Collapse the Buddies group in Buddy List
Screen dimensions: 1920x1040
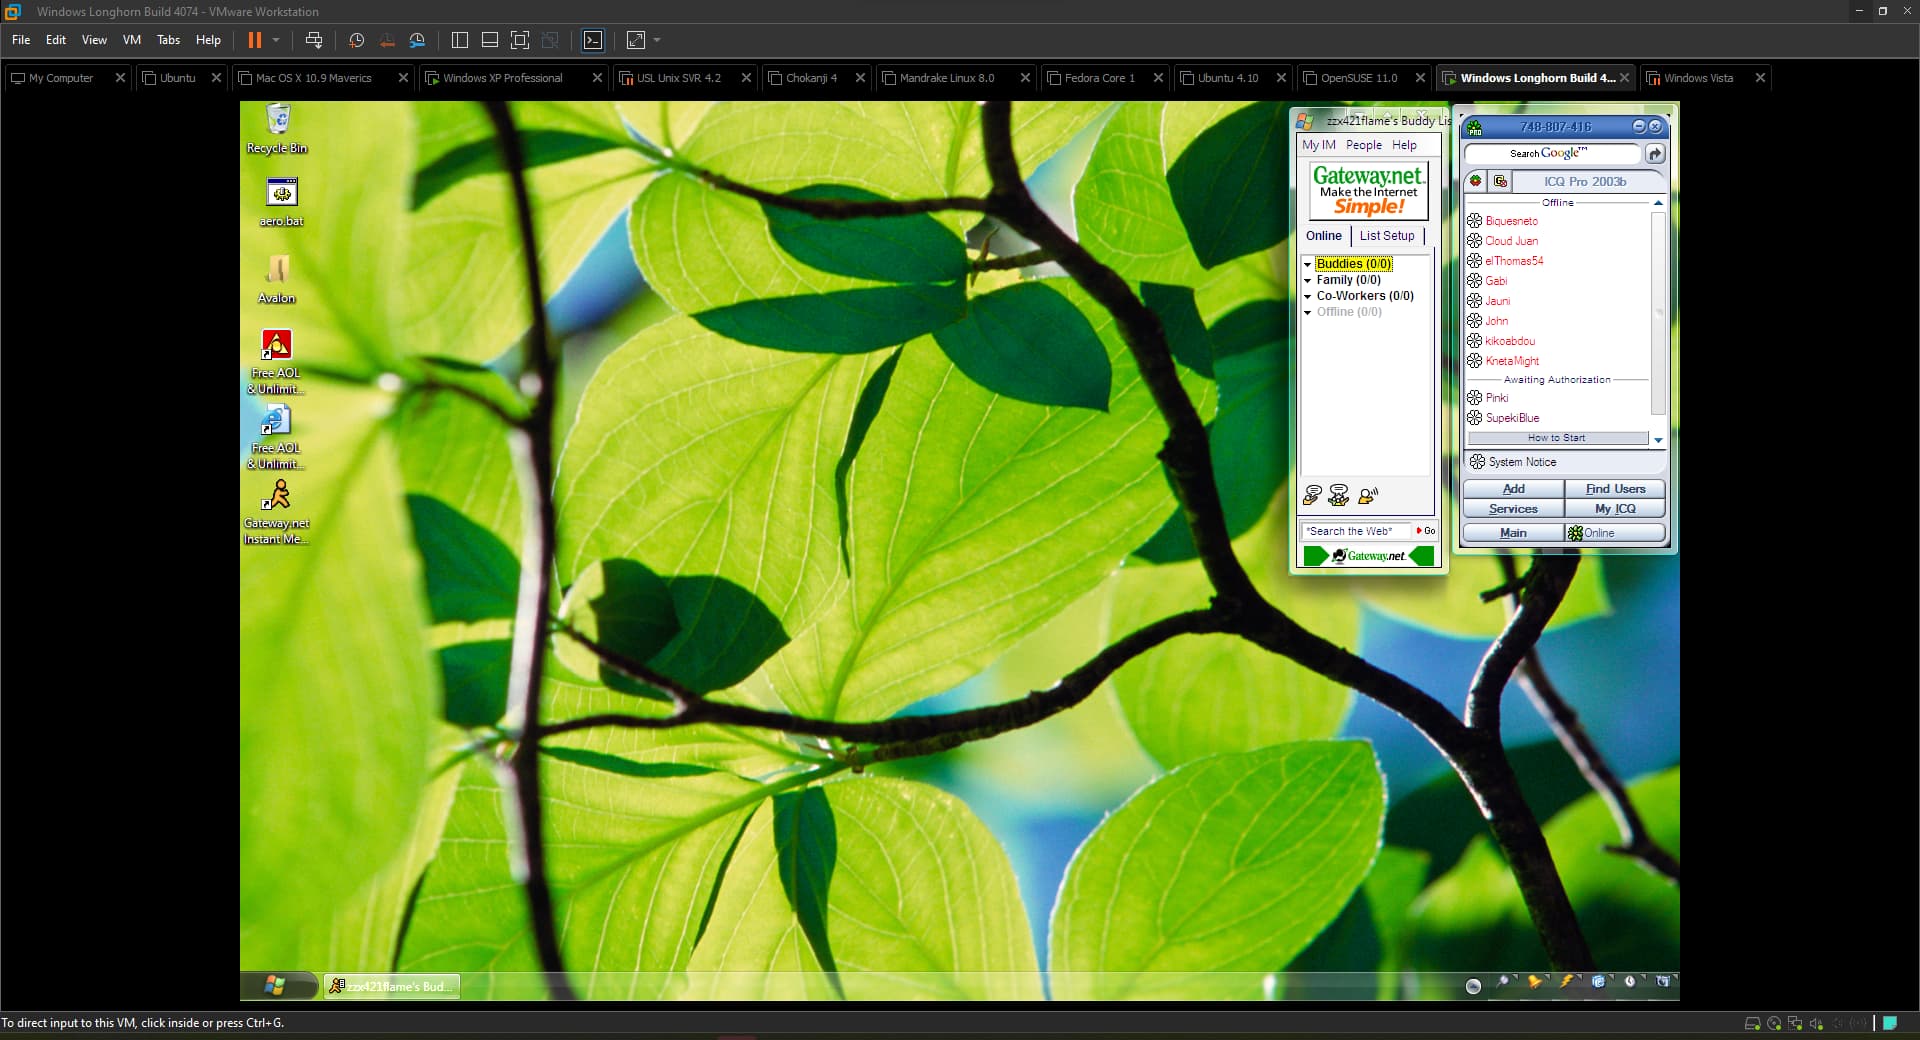[1307, 264]
